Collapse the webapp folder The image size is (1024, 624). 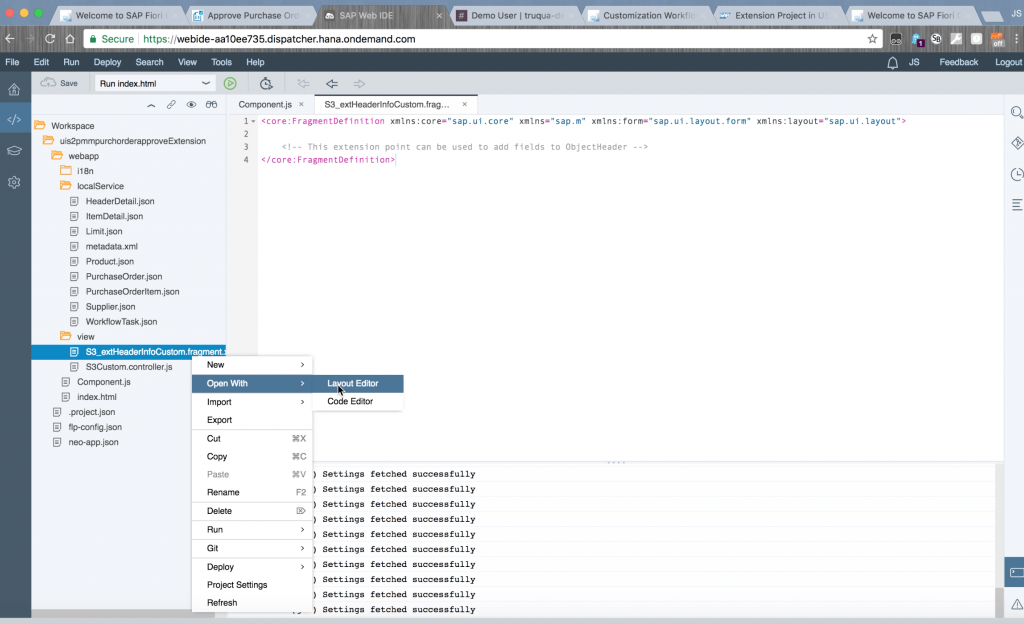coord(57,155)
